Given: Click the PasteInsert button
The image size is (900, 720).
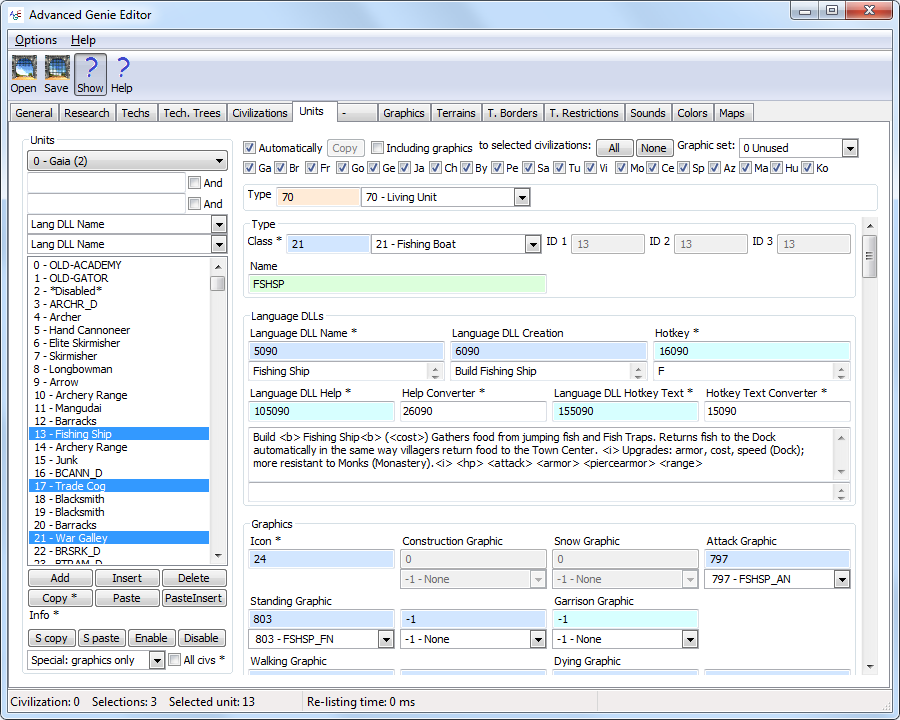Looking at the screenshot, I should (194, 598).
